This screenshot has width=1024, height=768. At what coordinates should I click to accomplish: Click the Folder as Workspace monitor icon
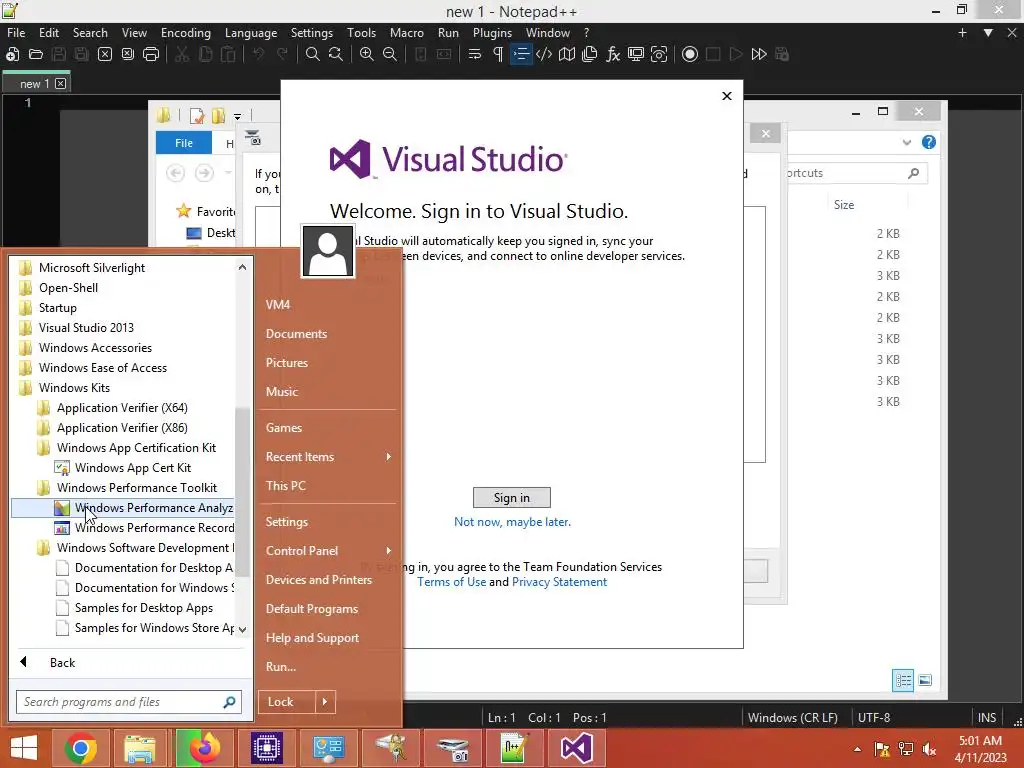pyautogui.click(x=635, y=54)
